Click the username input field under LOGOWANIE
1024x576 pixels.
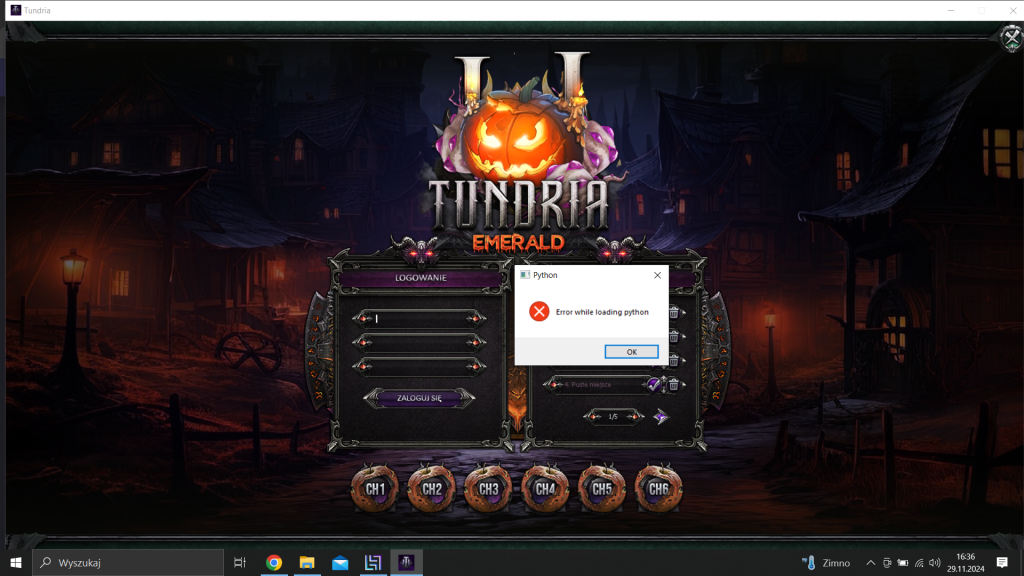click(420, 317)
